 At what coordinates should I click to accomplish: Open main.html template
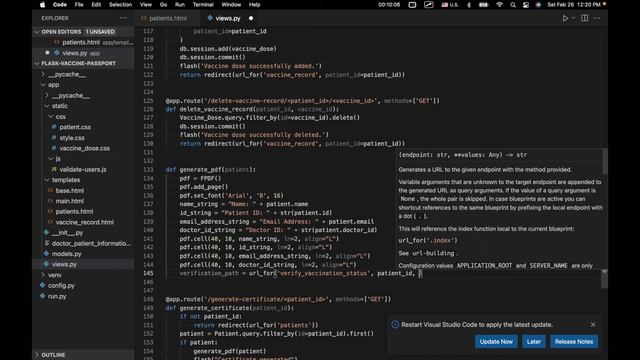[x=69, y=201]
